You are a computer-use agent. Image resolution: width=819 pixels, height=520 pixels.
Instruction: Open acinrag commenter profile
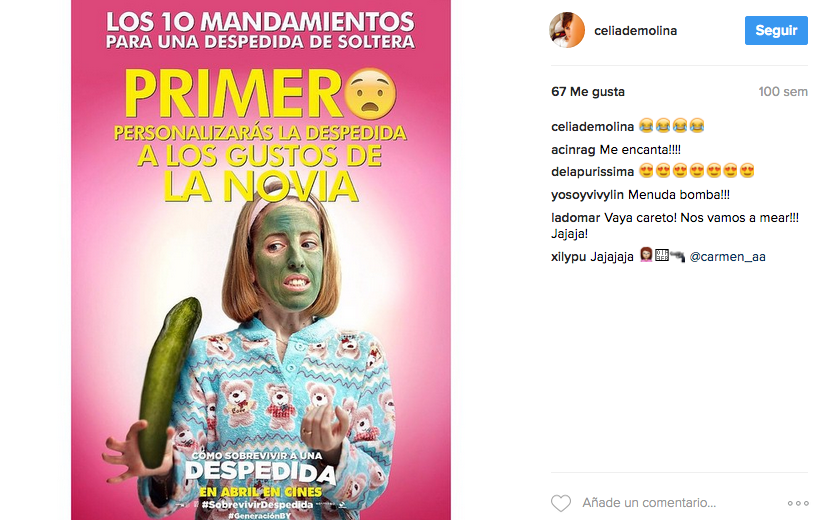coord(573,150)
